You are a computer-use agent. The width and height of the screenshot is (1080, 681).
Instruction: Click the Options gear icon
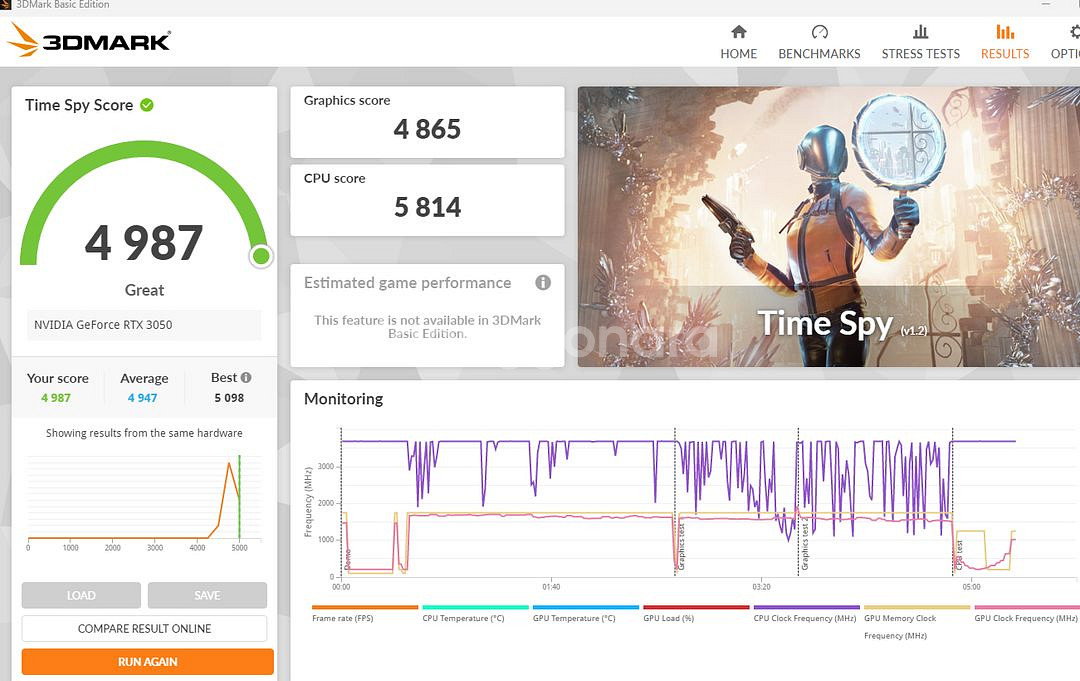(x=1074, y=32)
